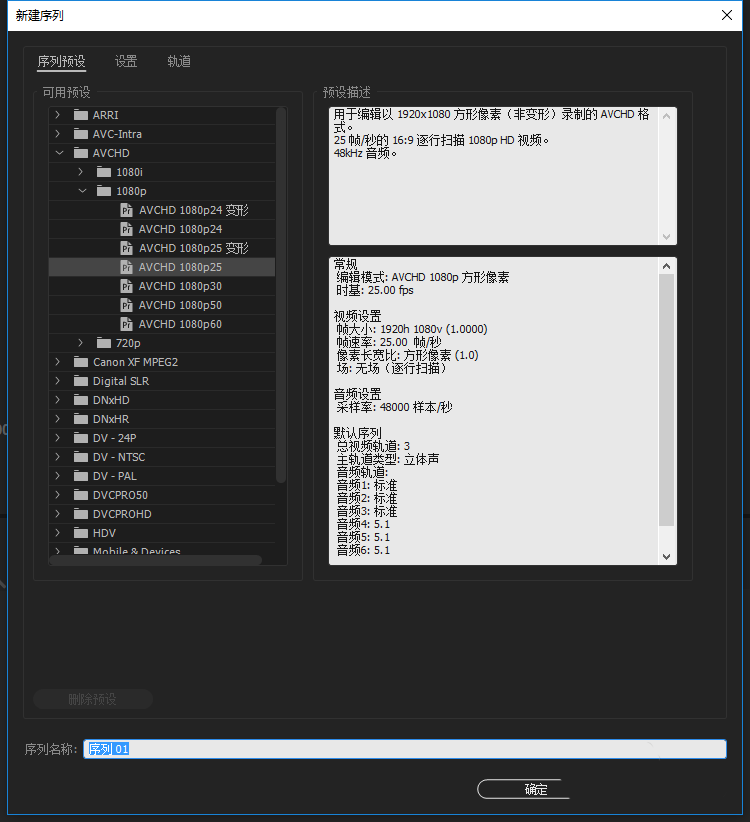The width and height of the screenshot is (750, 822).
Task: Expand the 1080i subfolder
Action: (x=81, y=172)
